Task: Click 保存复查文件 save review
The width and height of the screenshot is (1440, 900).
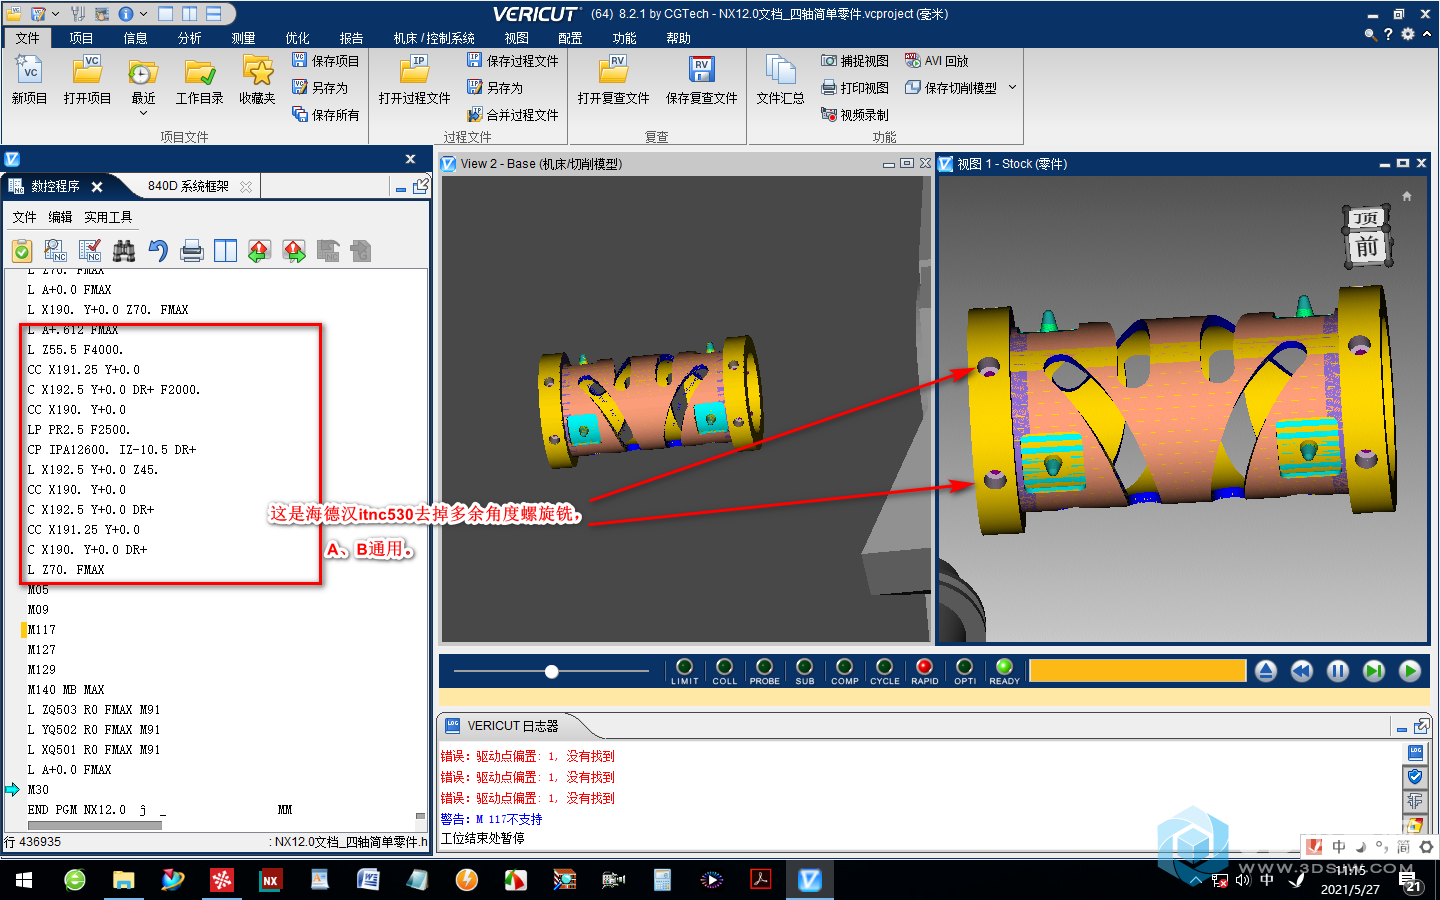Action: pos(701,80)
